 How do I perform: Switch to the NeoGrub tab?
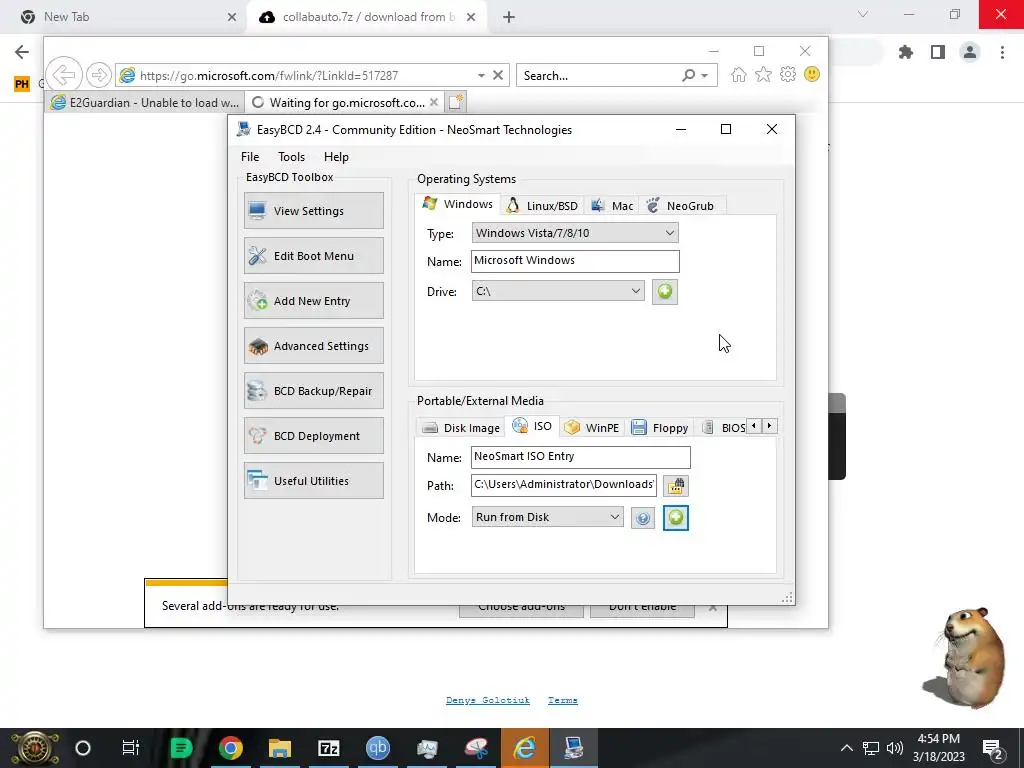[x=681, y=206]
